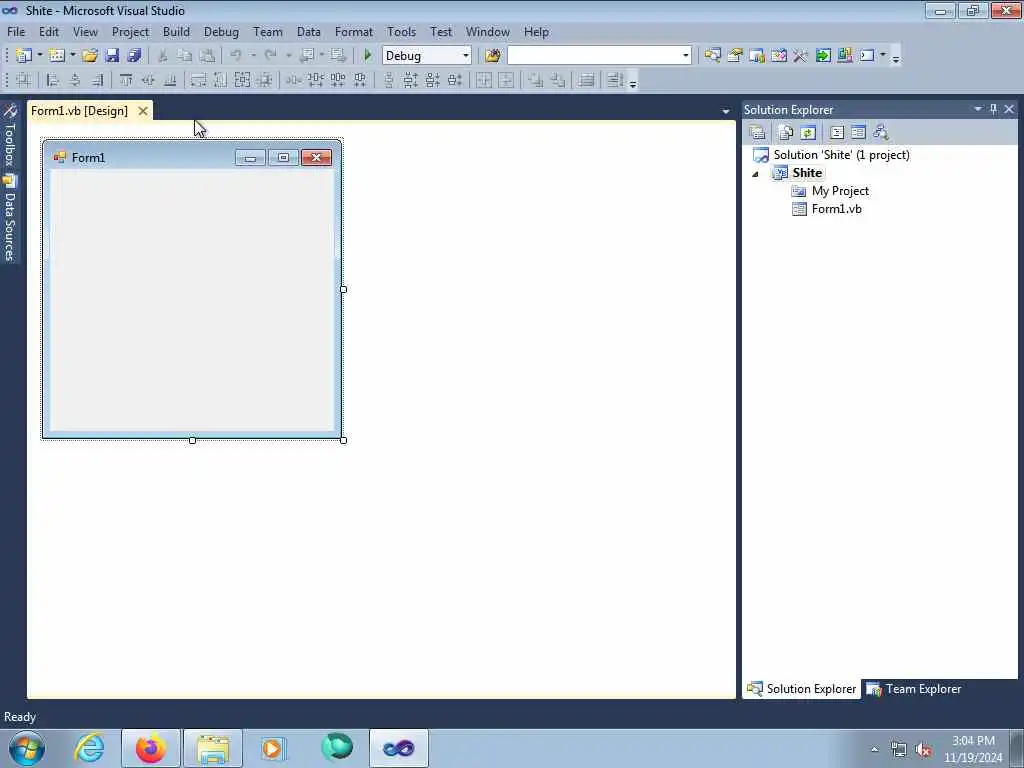Open the Solution Explorer window position dropdown
The width and height of the screenshot is (1024, 768).
point(978,109)
